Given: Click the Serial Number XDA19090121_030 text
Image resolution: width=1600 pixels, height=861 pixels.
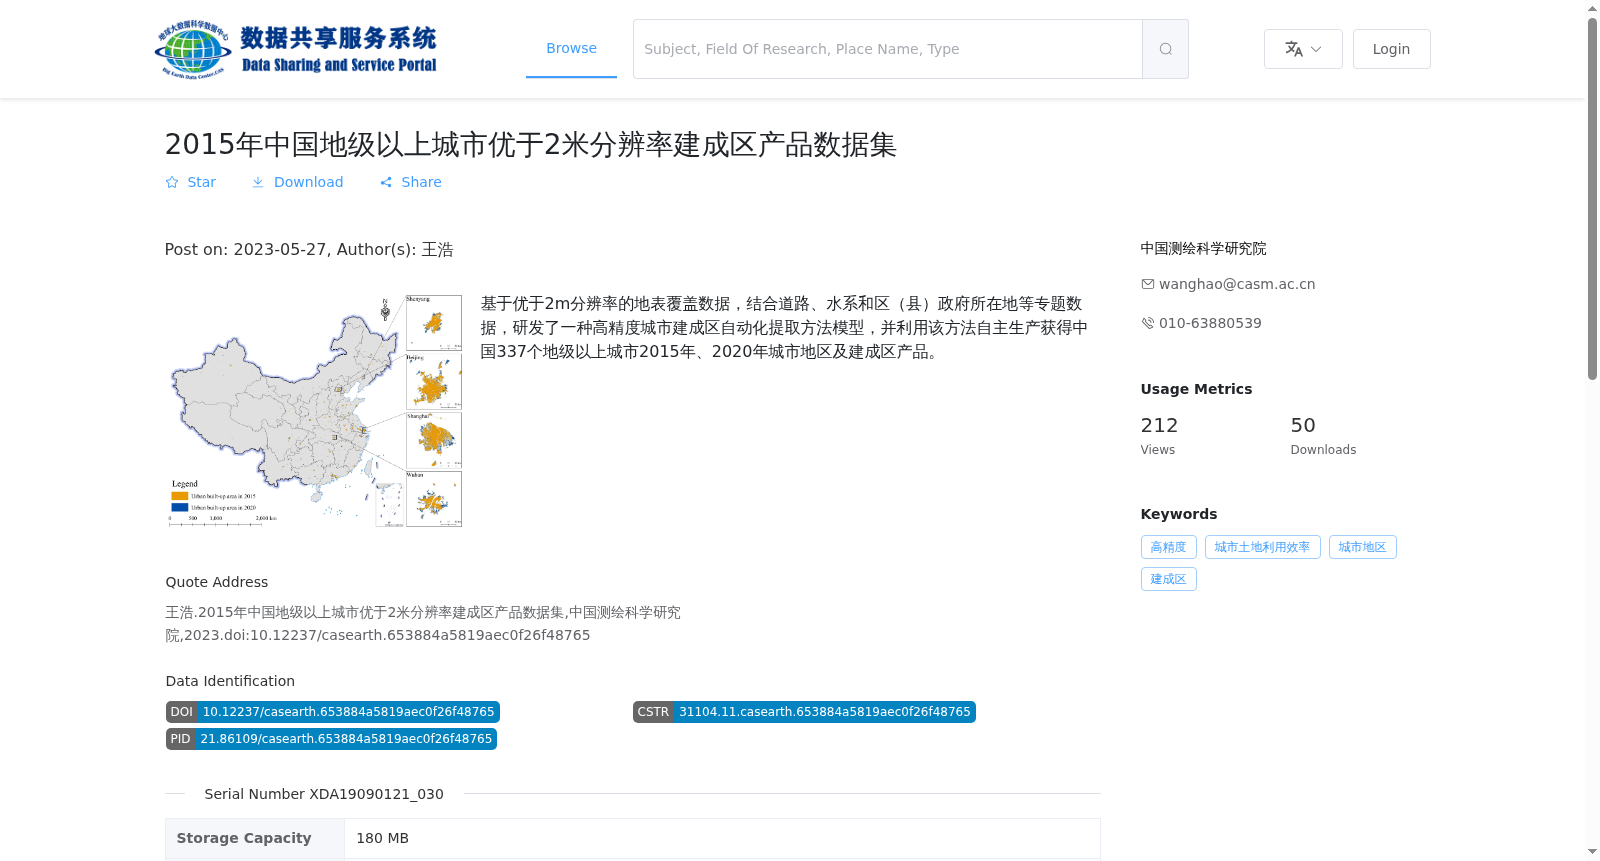Looking at the screenshot, I should coord(324,794).
